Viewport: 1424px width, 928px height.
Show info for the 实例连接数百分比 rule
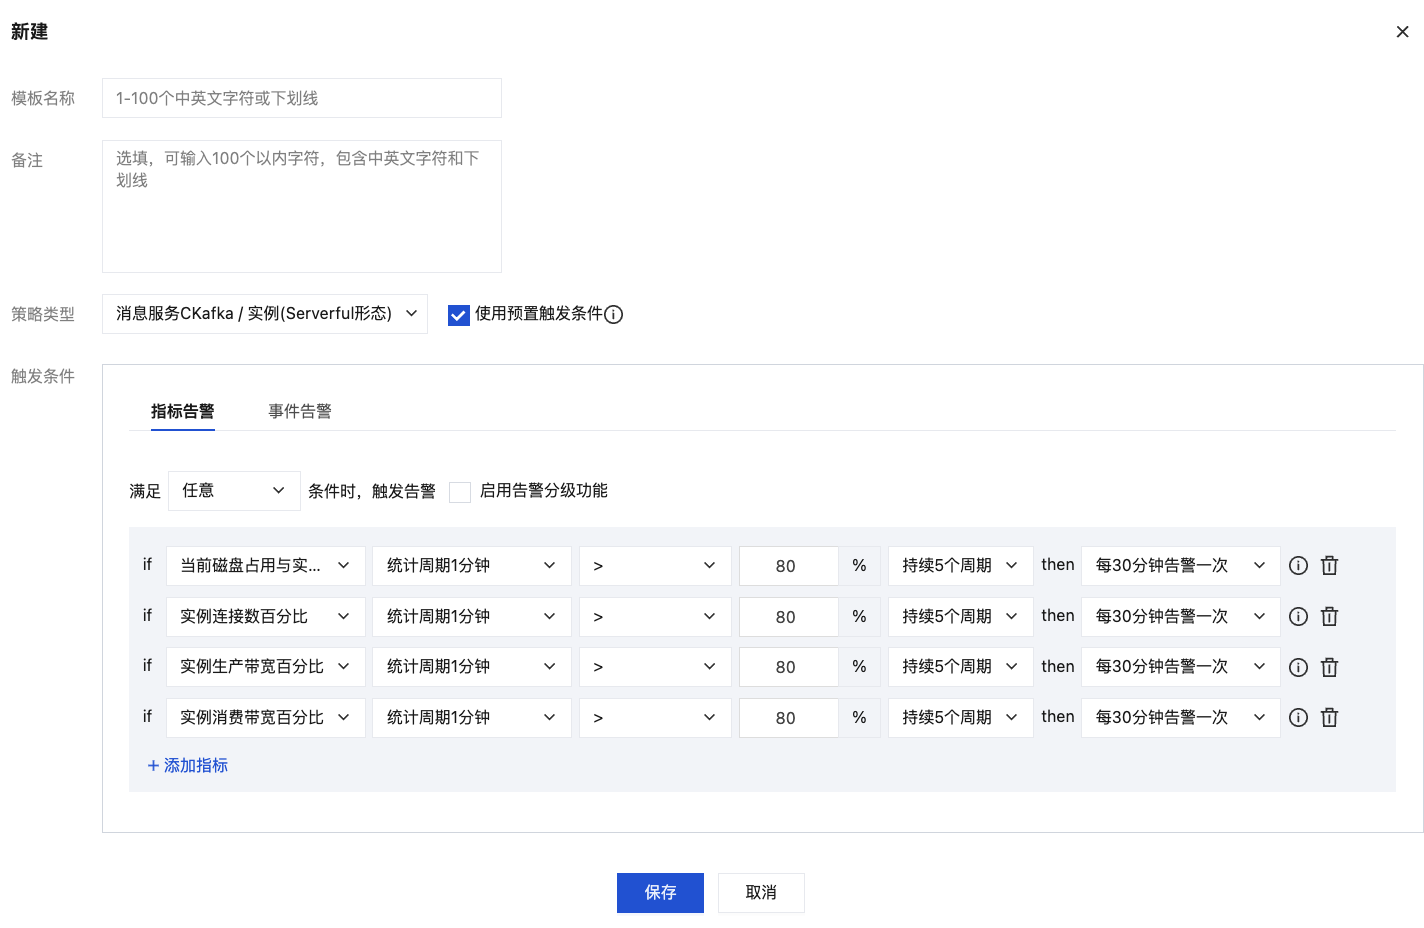1298,617
